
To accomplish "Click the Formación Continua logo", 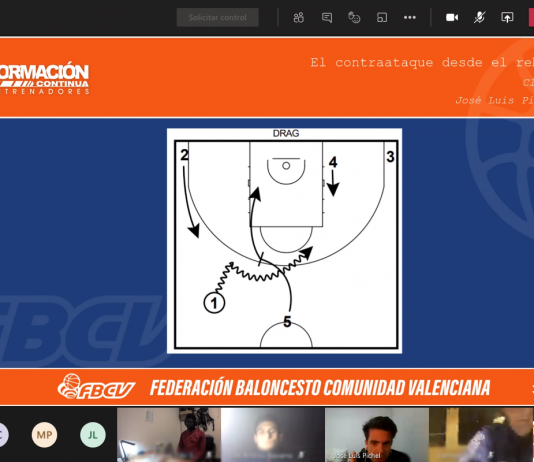I will (44, 78).
